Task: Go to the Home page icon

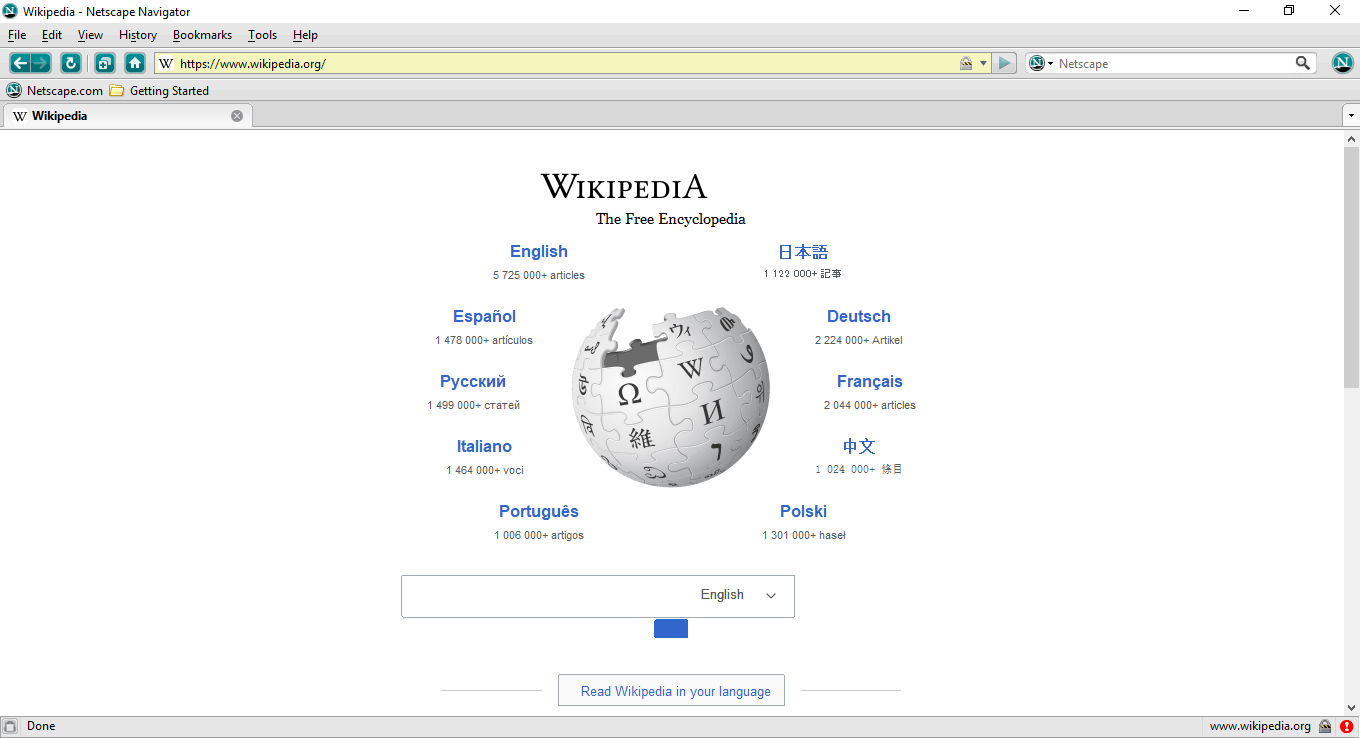Action: point(135,63)
